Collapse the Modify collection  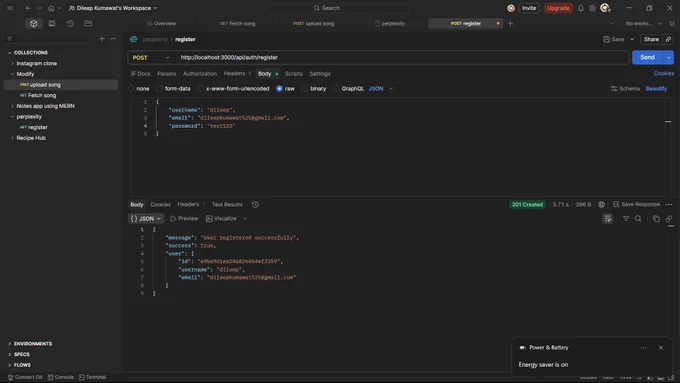pyautogui.click(x=12, y=74)
